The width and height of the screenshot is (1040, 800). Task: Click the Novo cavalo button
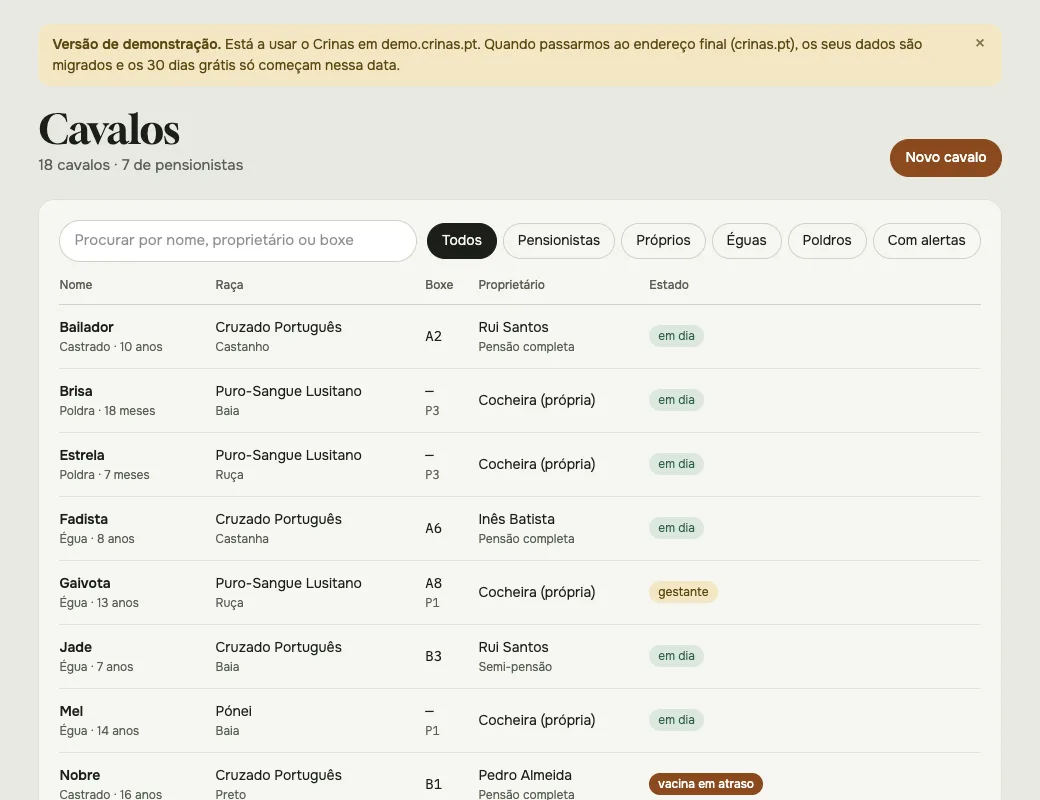click(945, 158)
